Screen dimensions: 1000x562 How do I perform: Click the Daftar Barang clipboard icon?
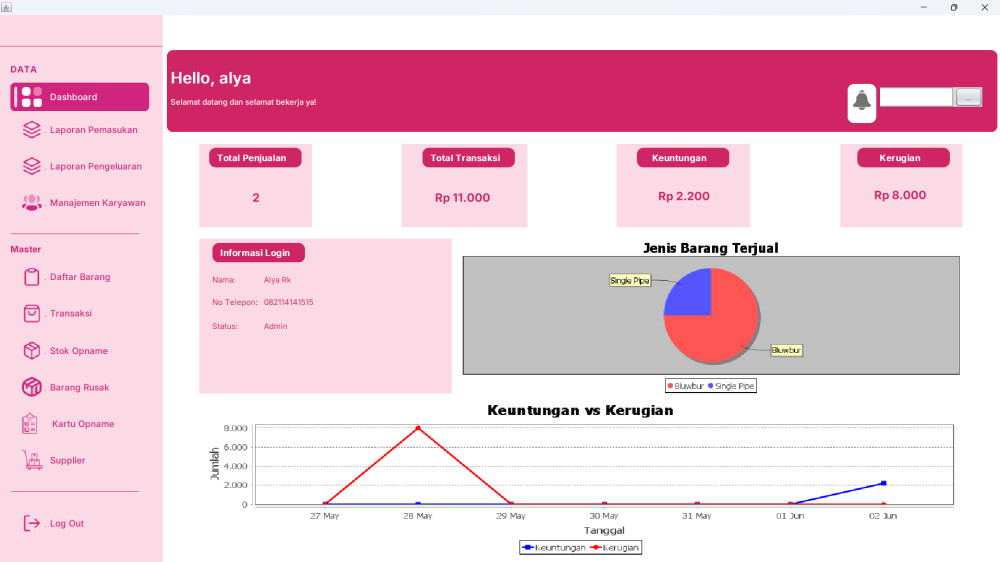[32, 277]
